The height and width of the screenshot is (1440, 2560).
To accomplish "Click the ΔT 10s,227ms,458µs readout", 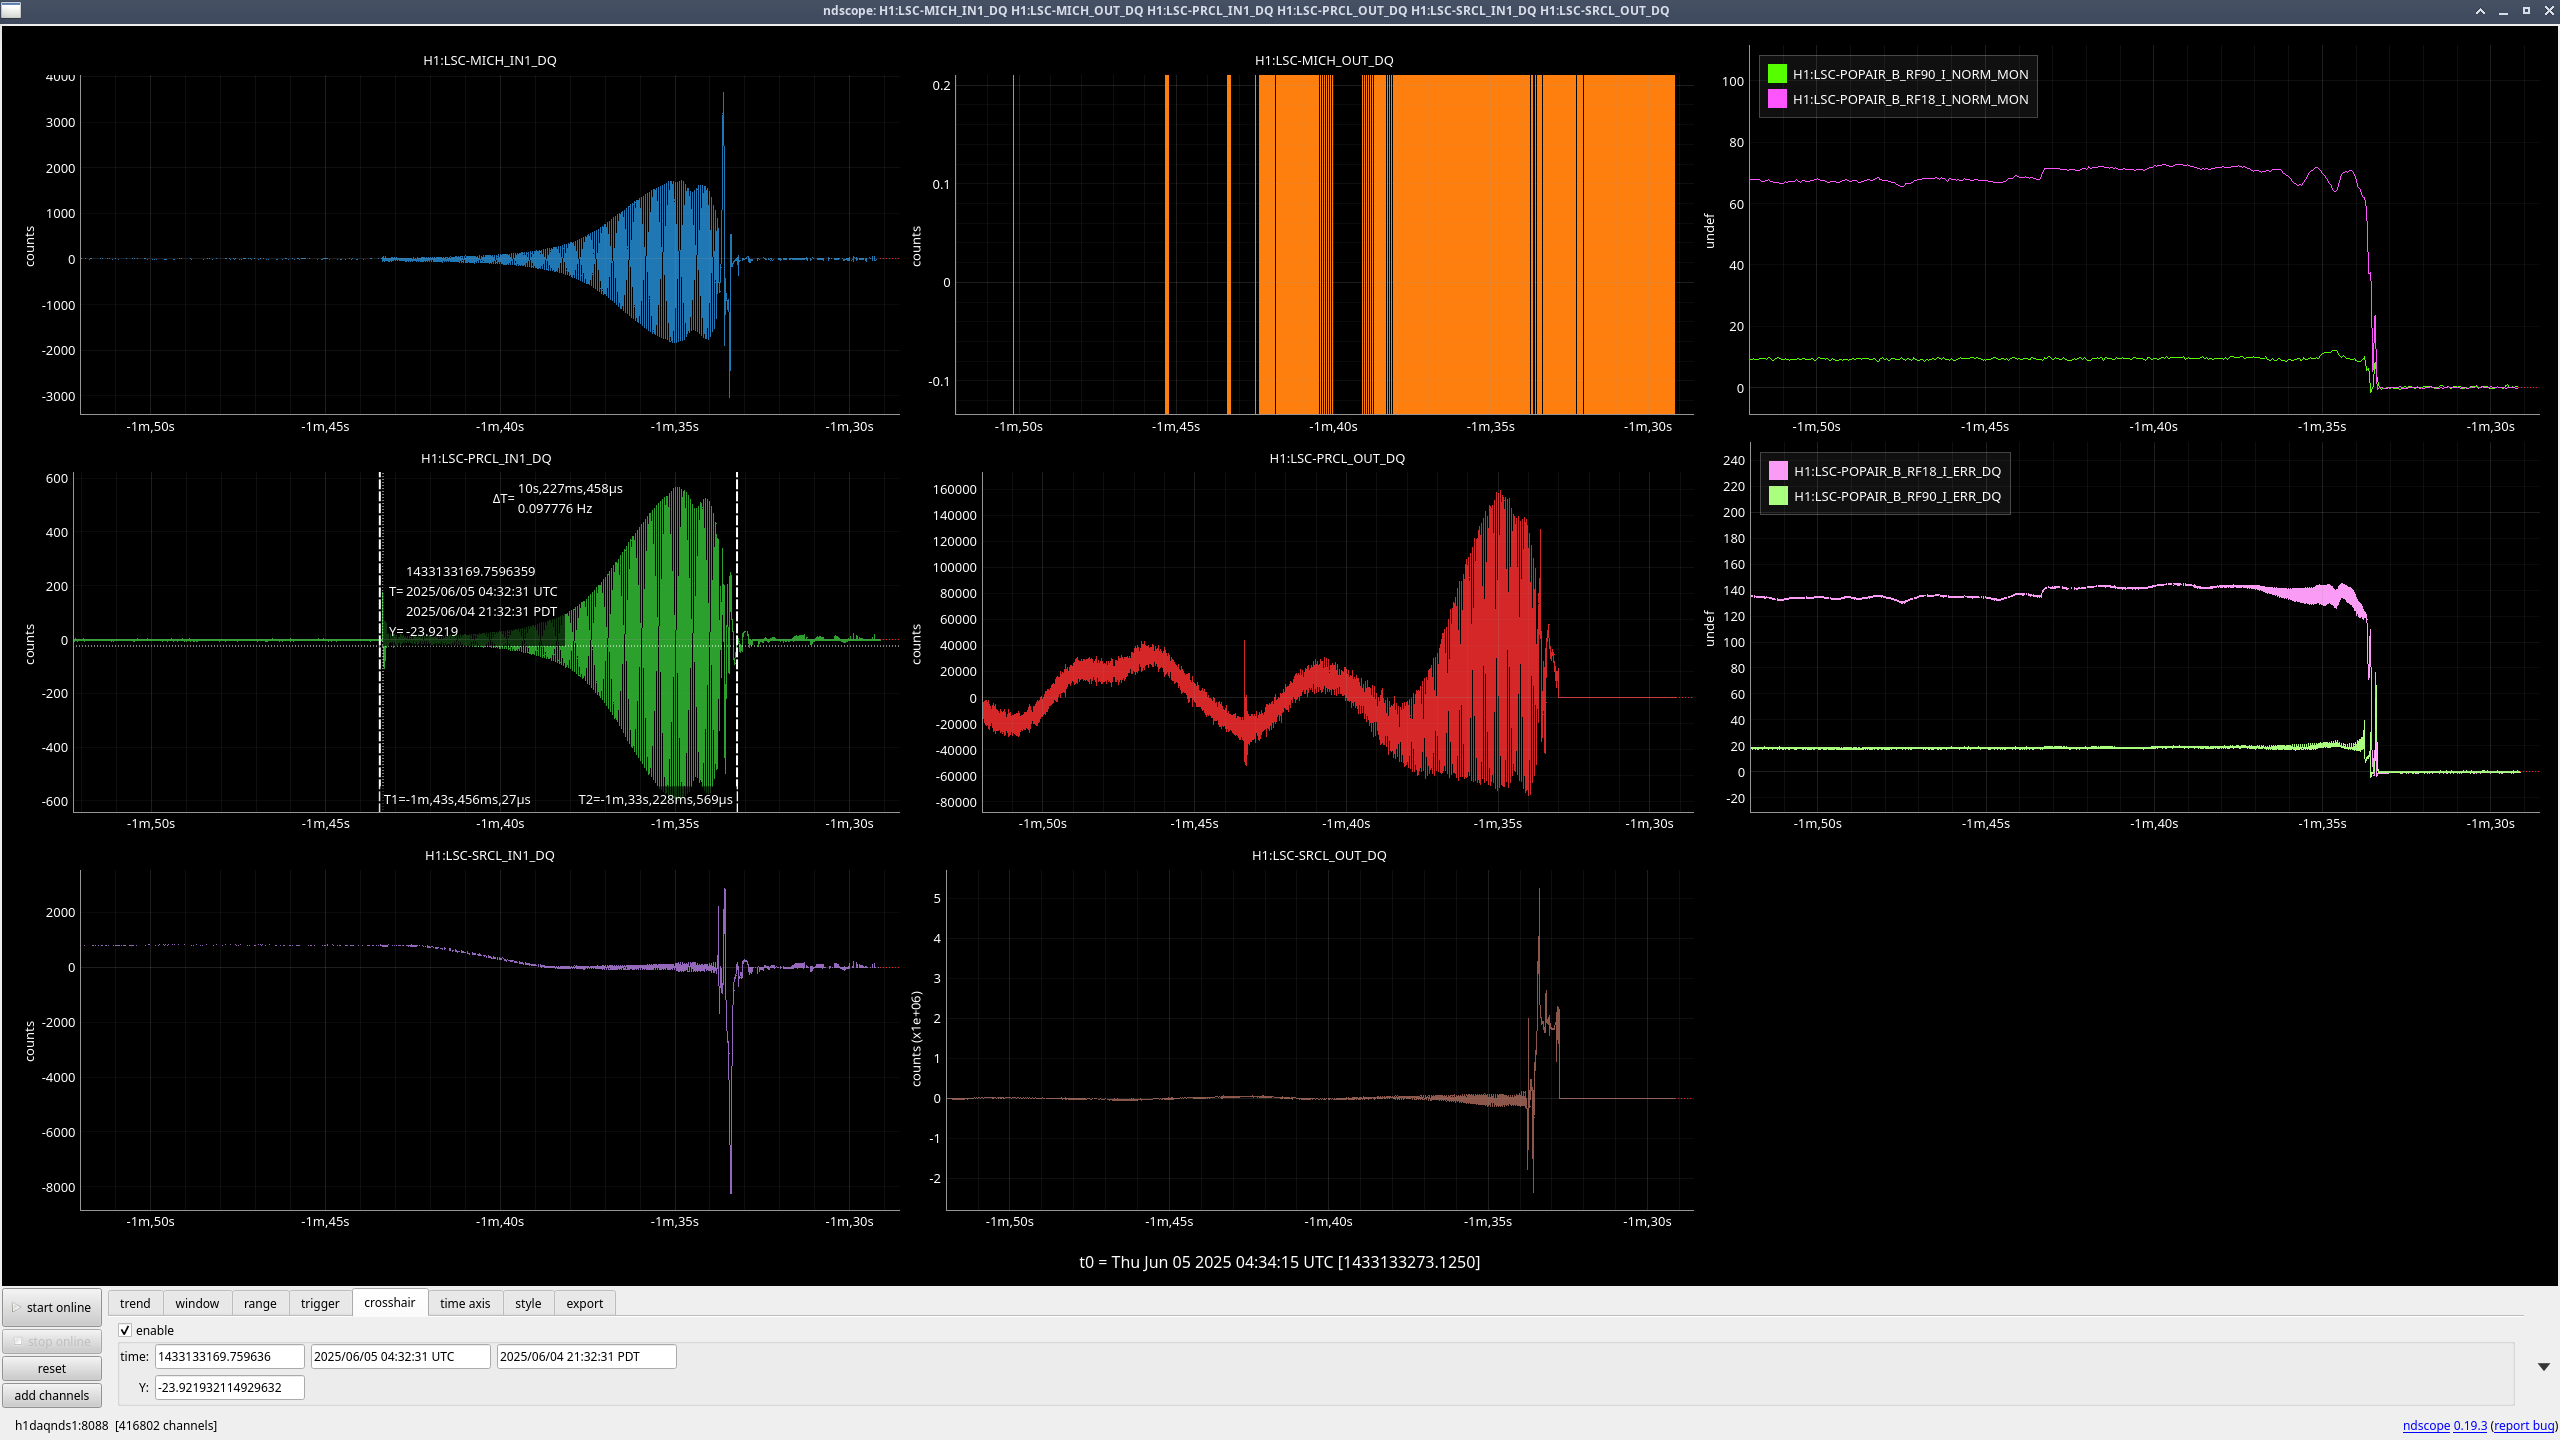I will coord(570,488).
